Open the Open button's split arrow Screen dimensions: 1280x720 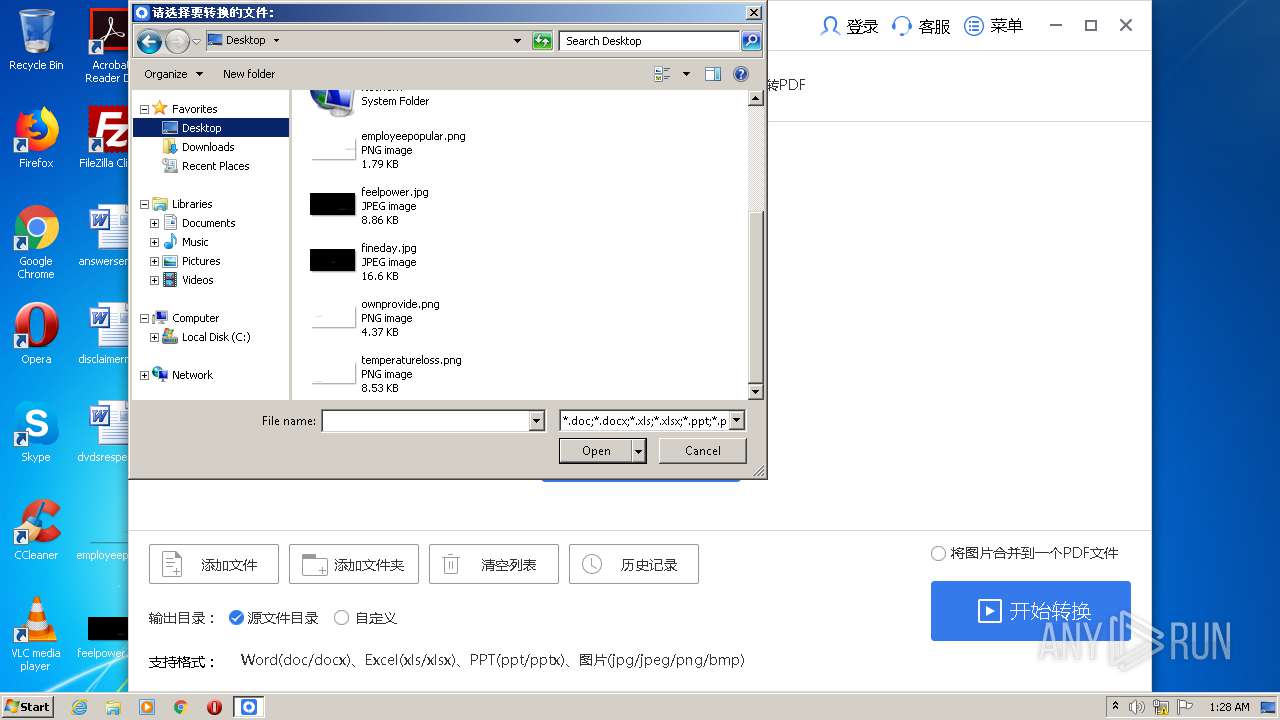(639, 451)
